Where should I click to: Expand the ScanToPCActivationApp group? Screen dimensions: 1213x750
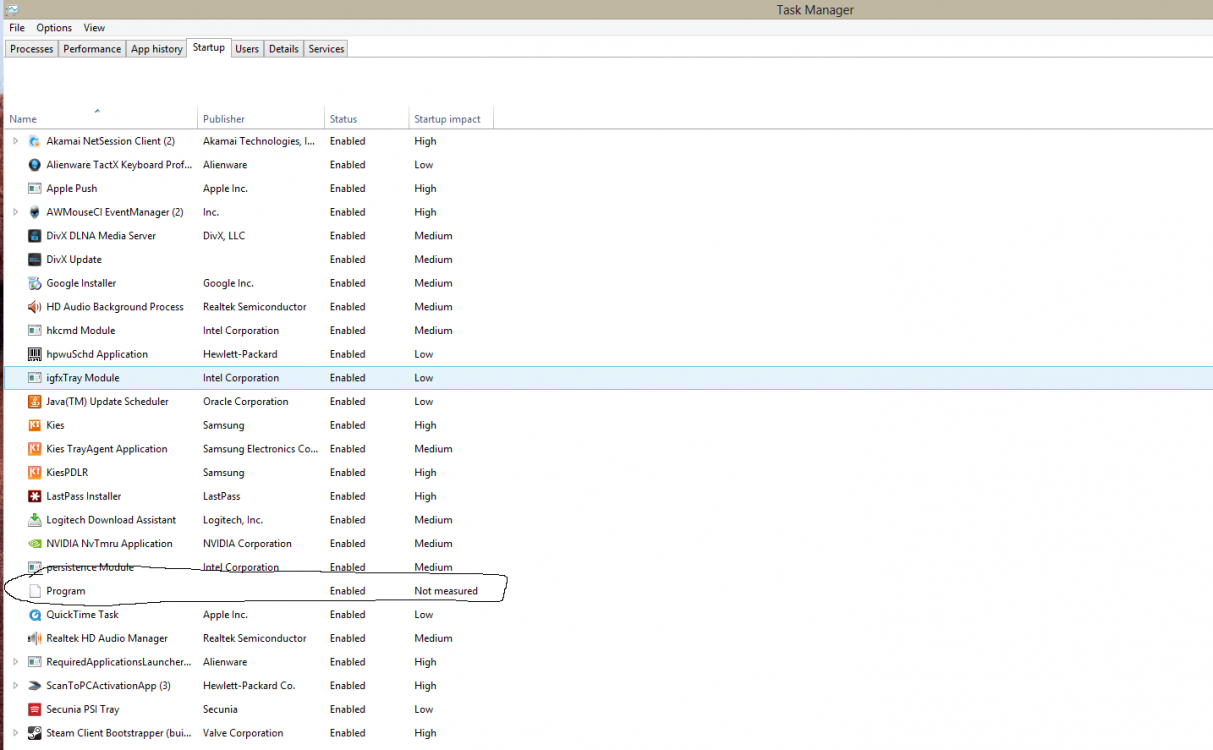tap(15, 686)
